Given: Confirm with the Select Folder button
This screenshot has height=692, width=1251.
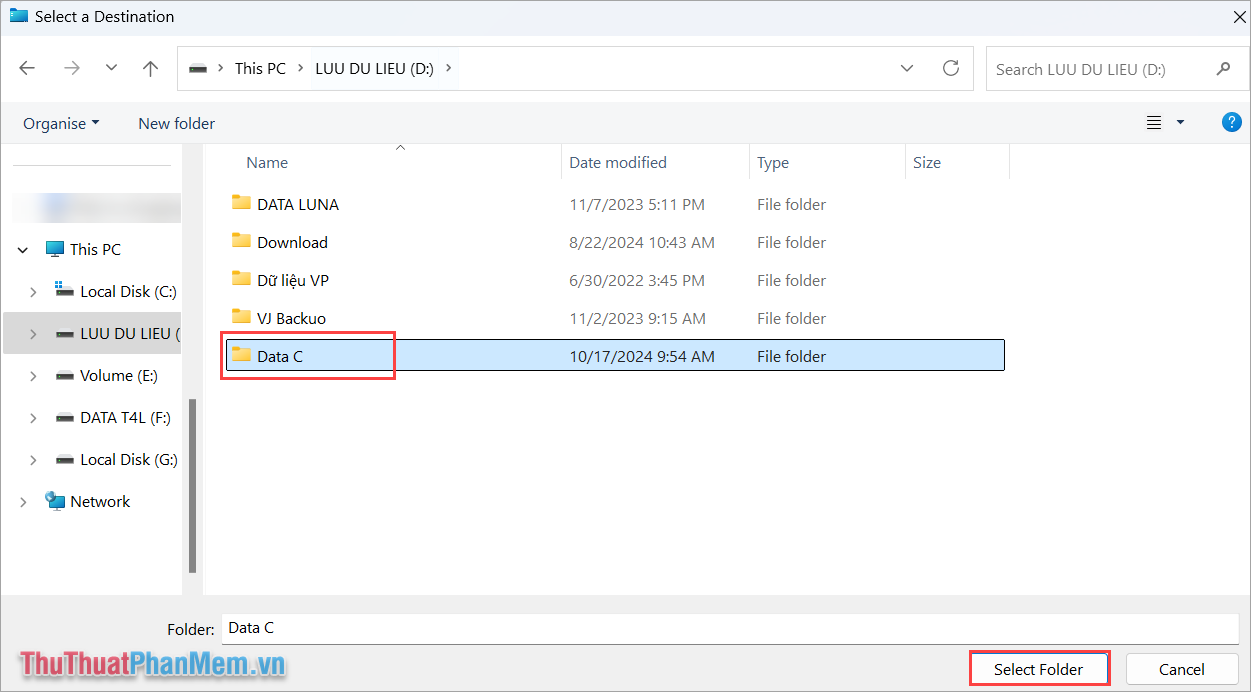Looking at the screenshot, I should 1039,669.
